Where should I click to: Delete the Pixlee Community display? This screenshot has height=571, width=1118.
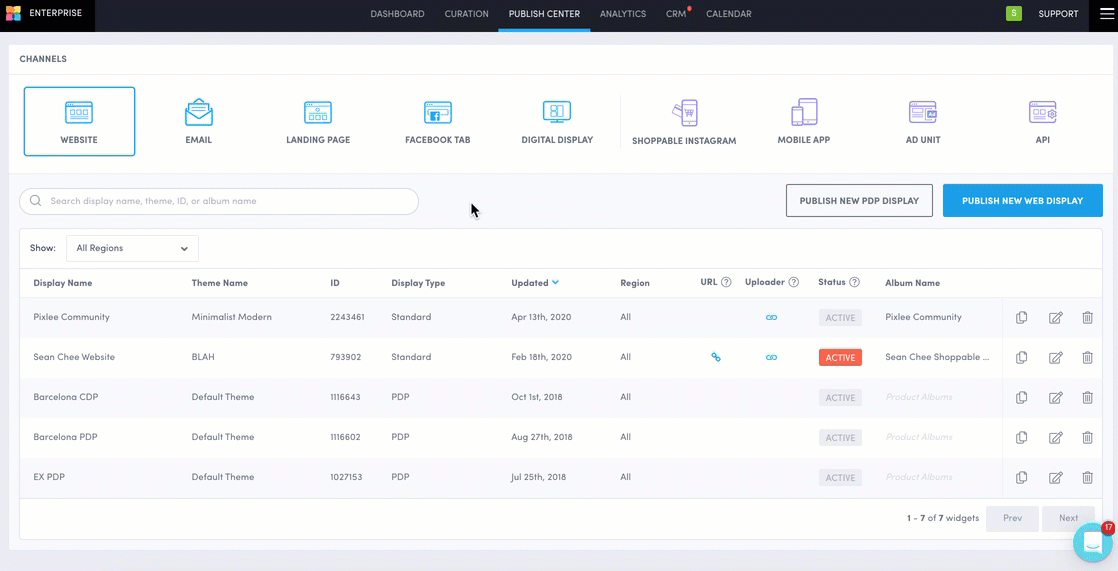1087,318
